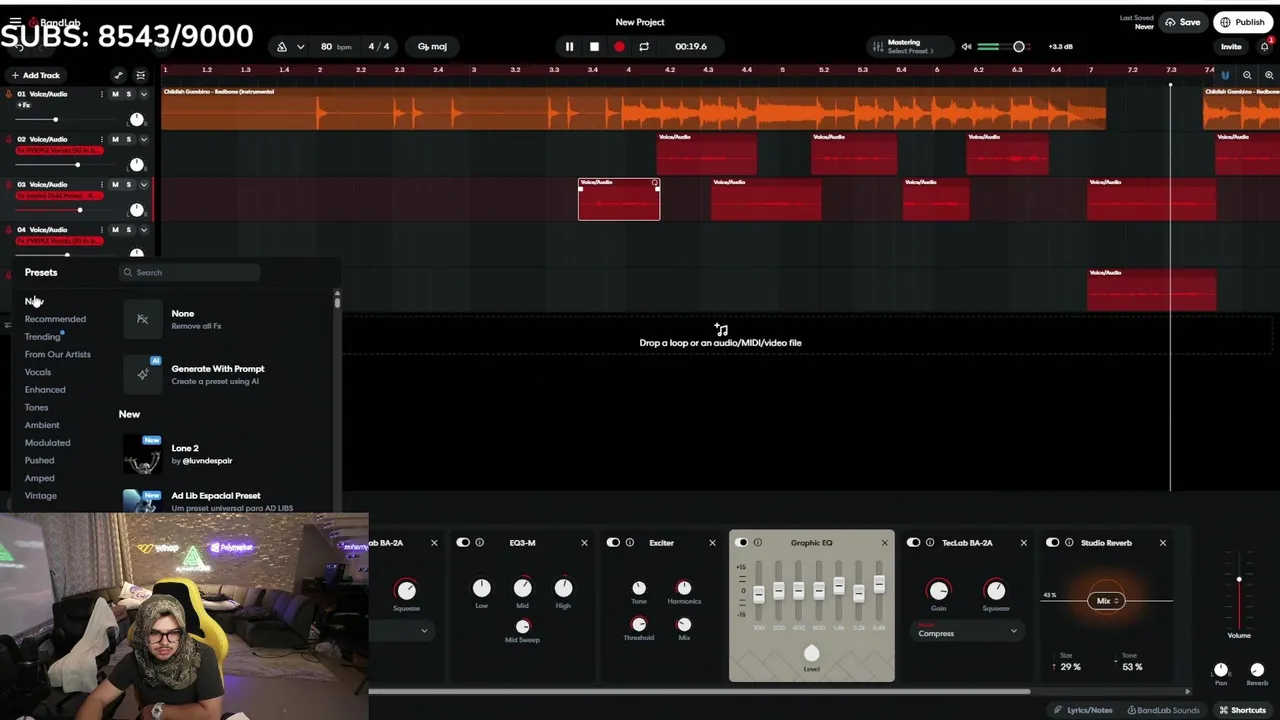The height and width of the screenshot is (720, 1280).
Task: Open the metronome dropdown arrow
Action: [302, 47]
